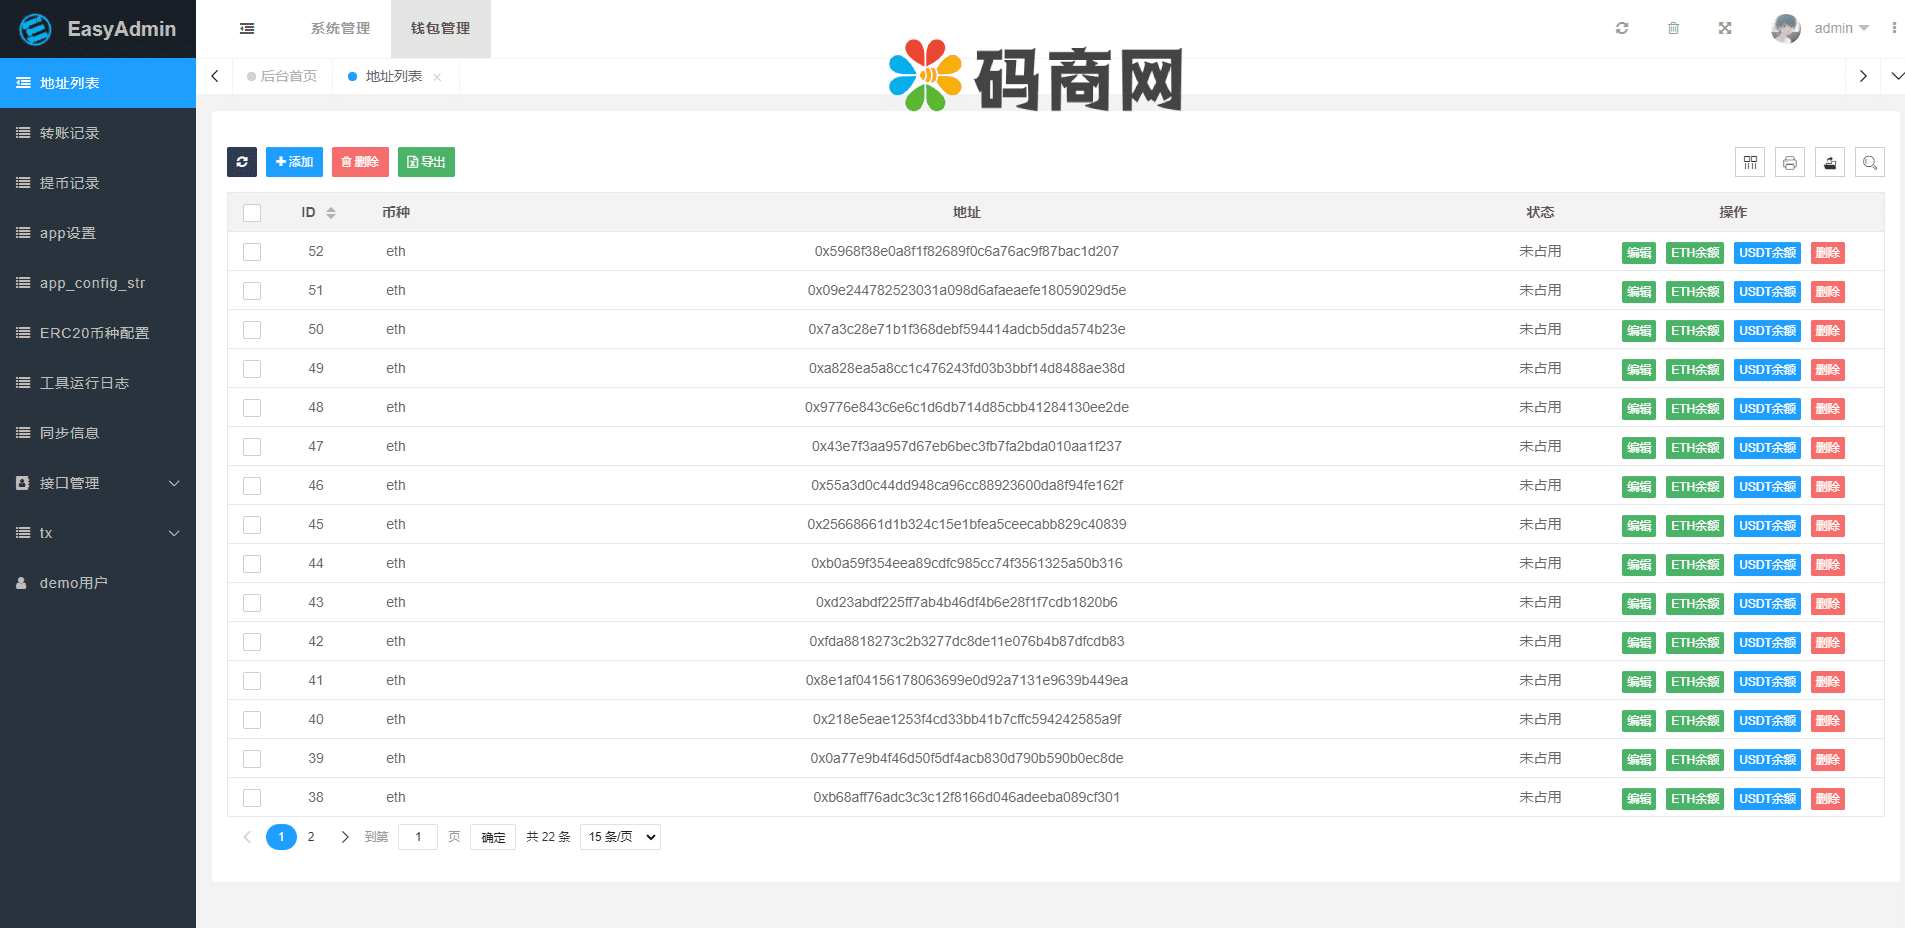
Task: Sort table by the ID column arrows
Action: (331, 213)
